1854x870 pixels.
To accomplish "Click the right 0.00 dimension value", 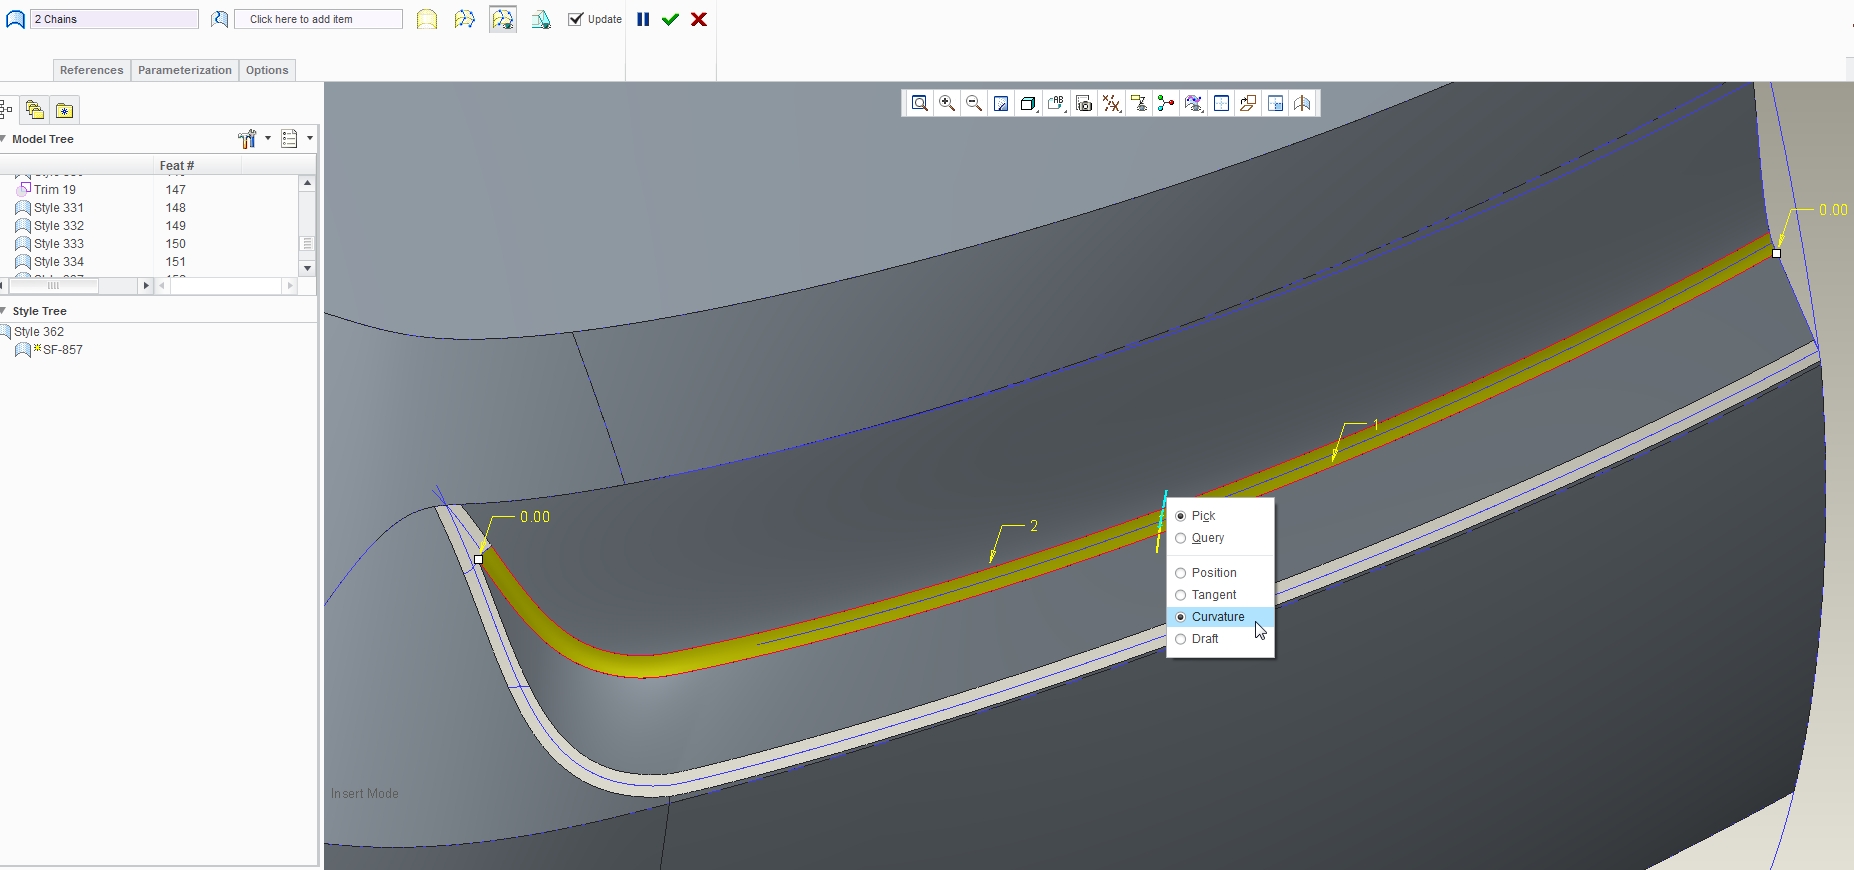I will click(1833, 210).
